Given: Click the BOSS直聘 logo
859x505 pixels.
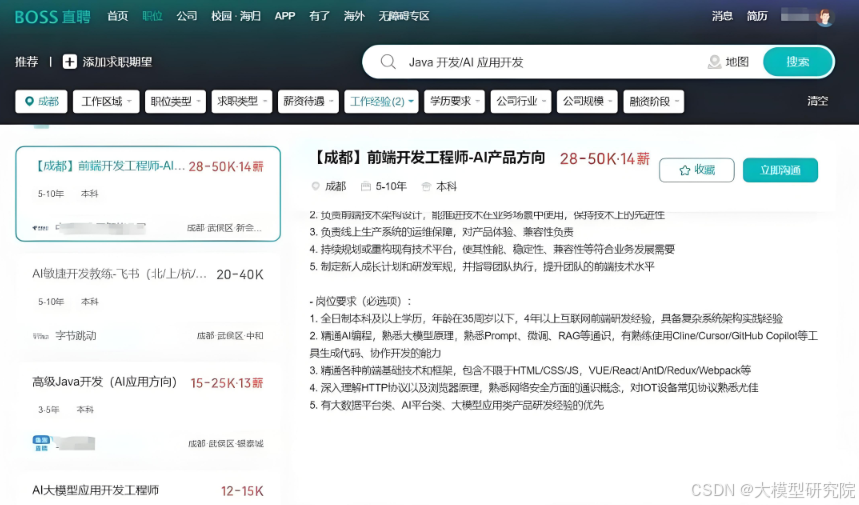Looking at the screenshot, I should [53, 16].
